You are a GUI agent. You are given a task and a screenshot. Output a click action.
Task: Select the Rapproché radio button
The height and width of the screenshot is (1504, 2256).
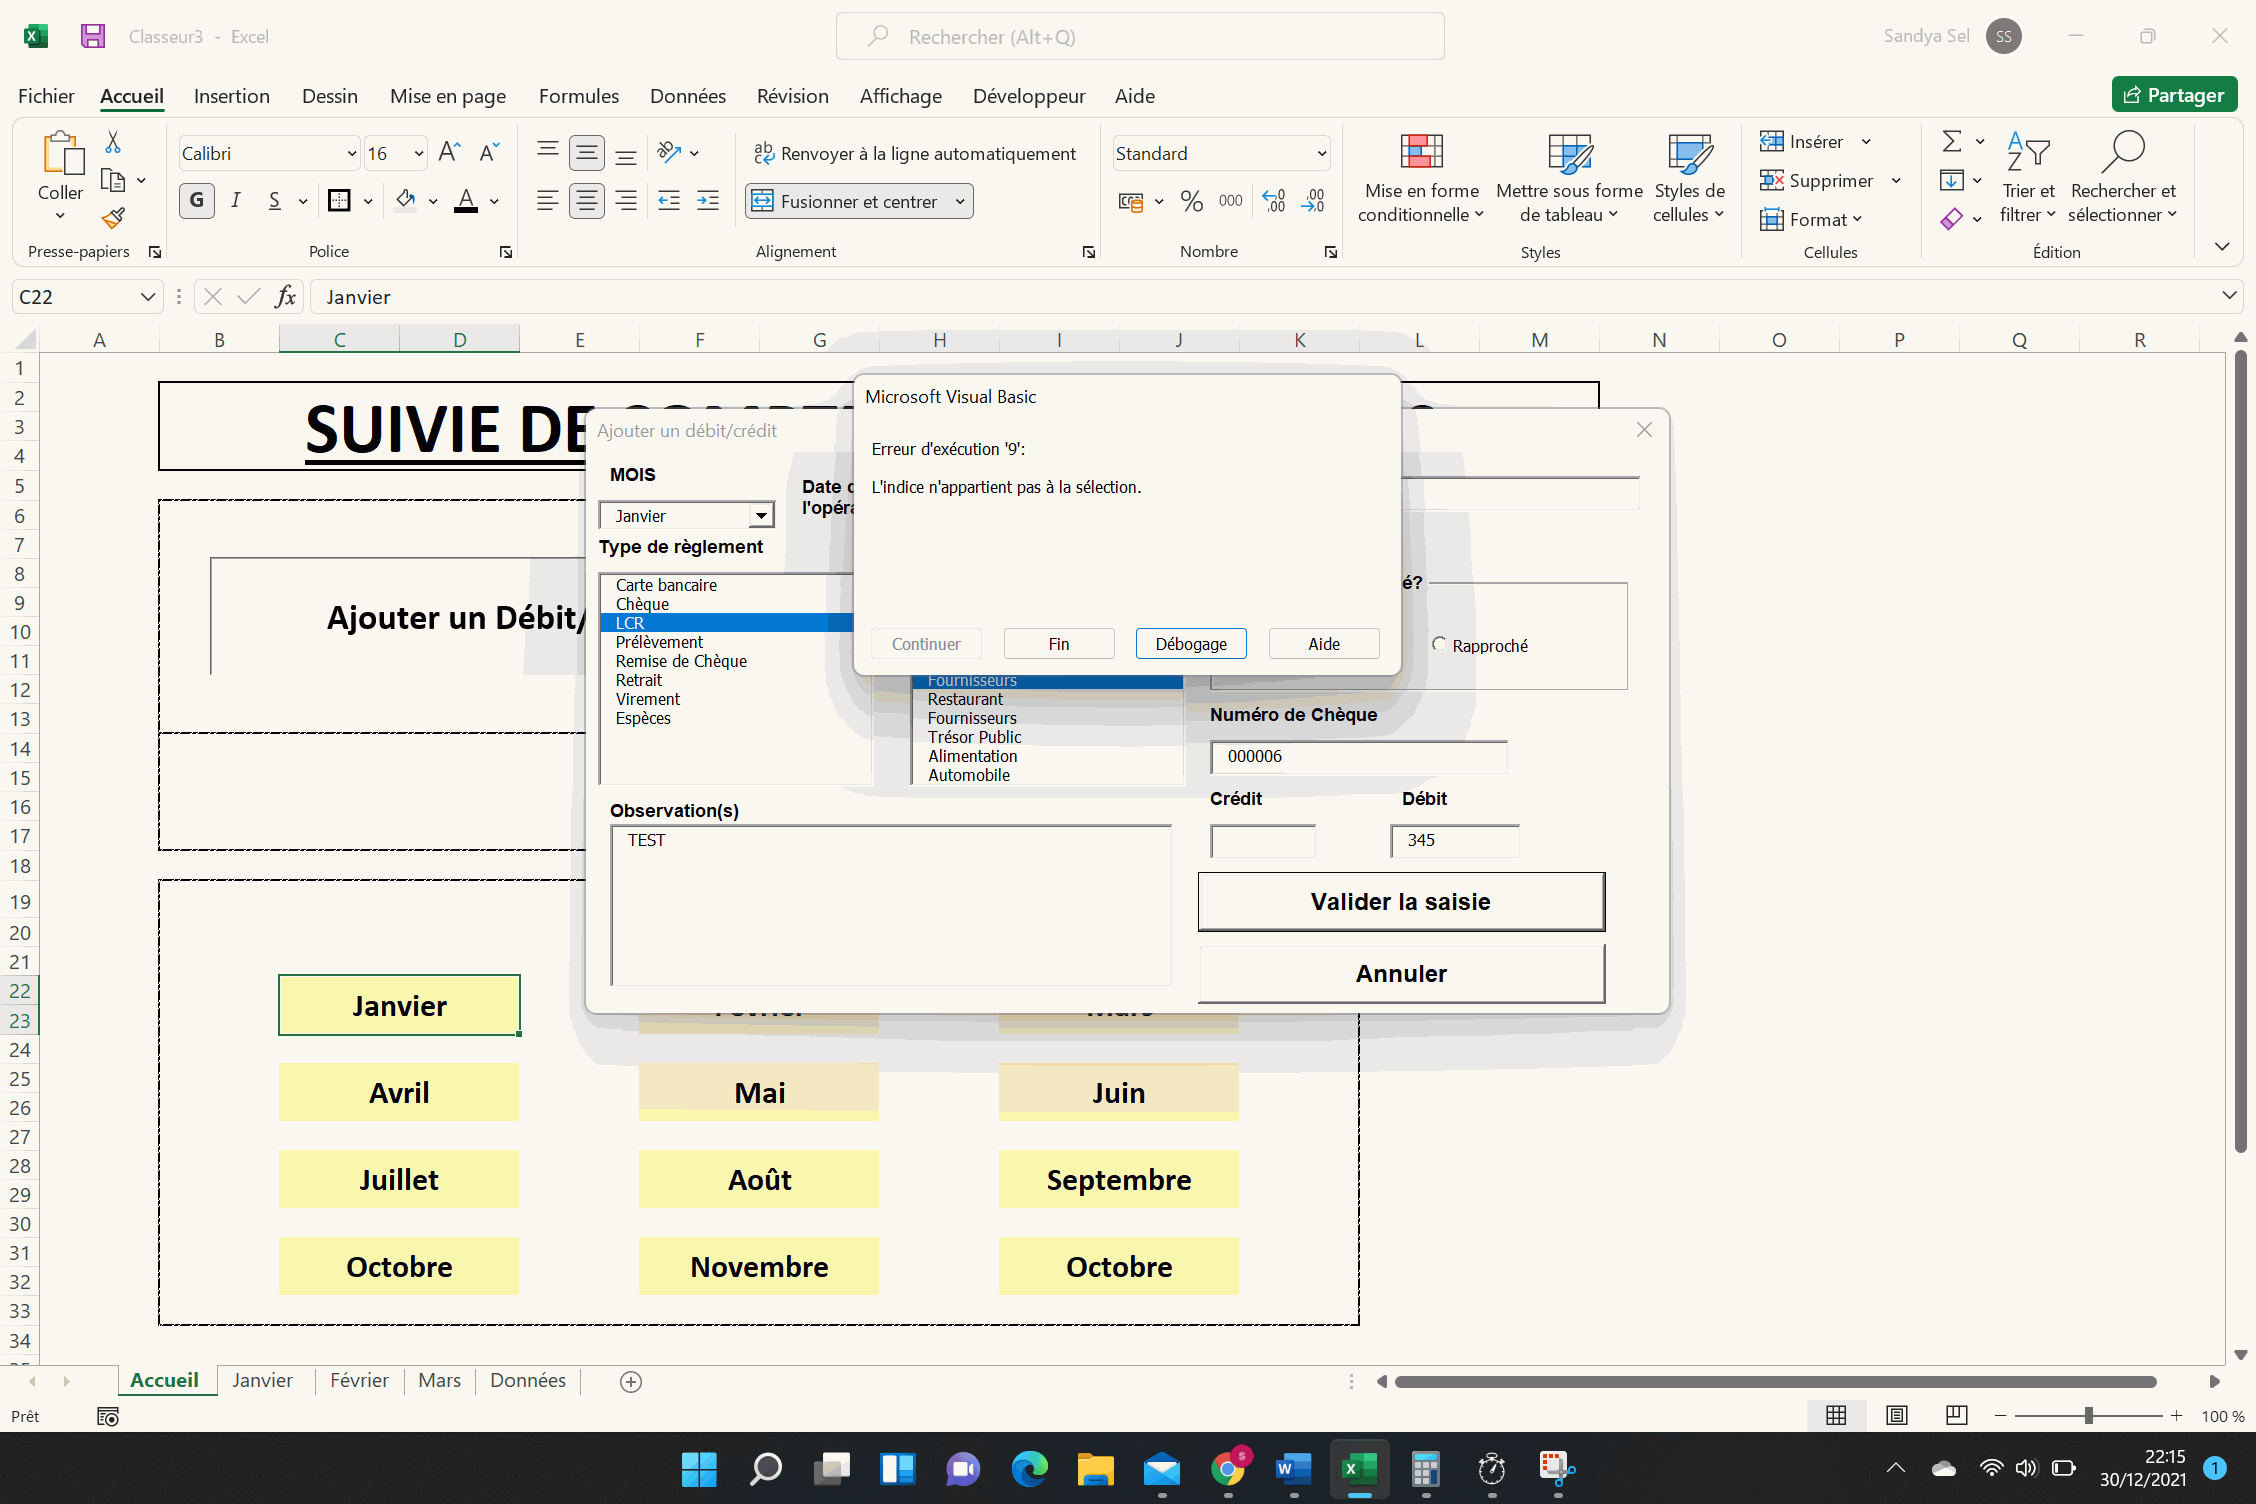[x=1439, y=645]
